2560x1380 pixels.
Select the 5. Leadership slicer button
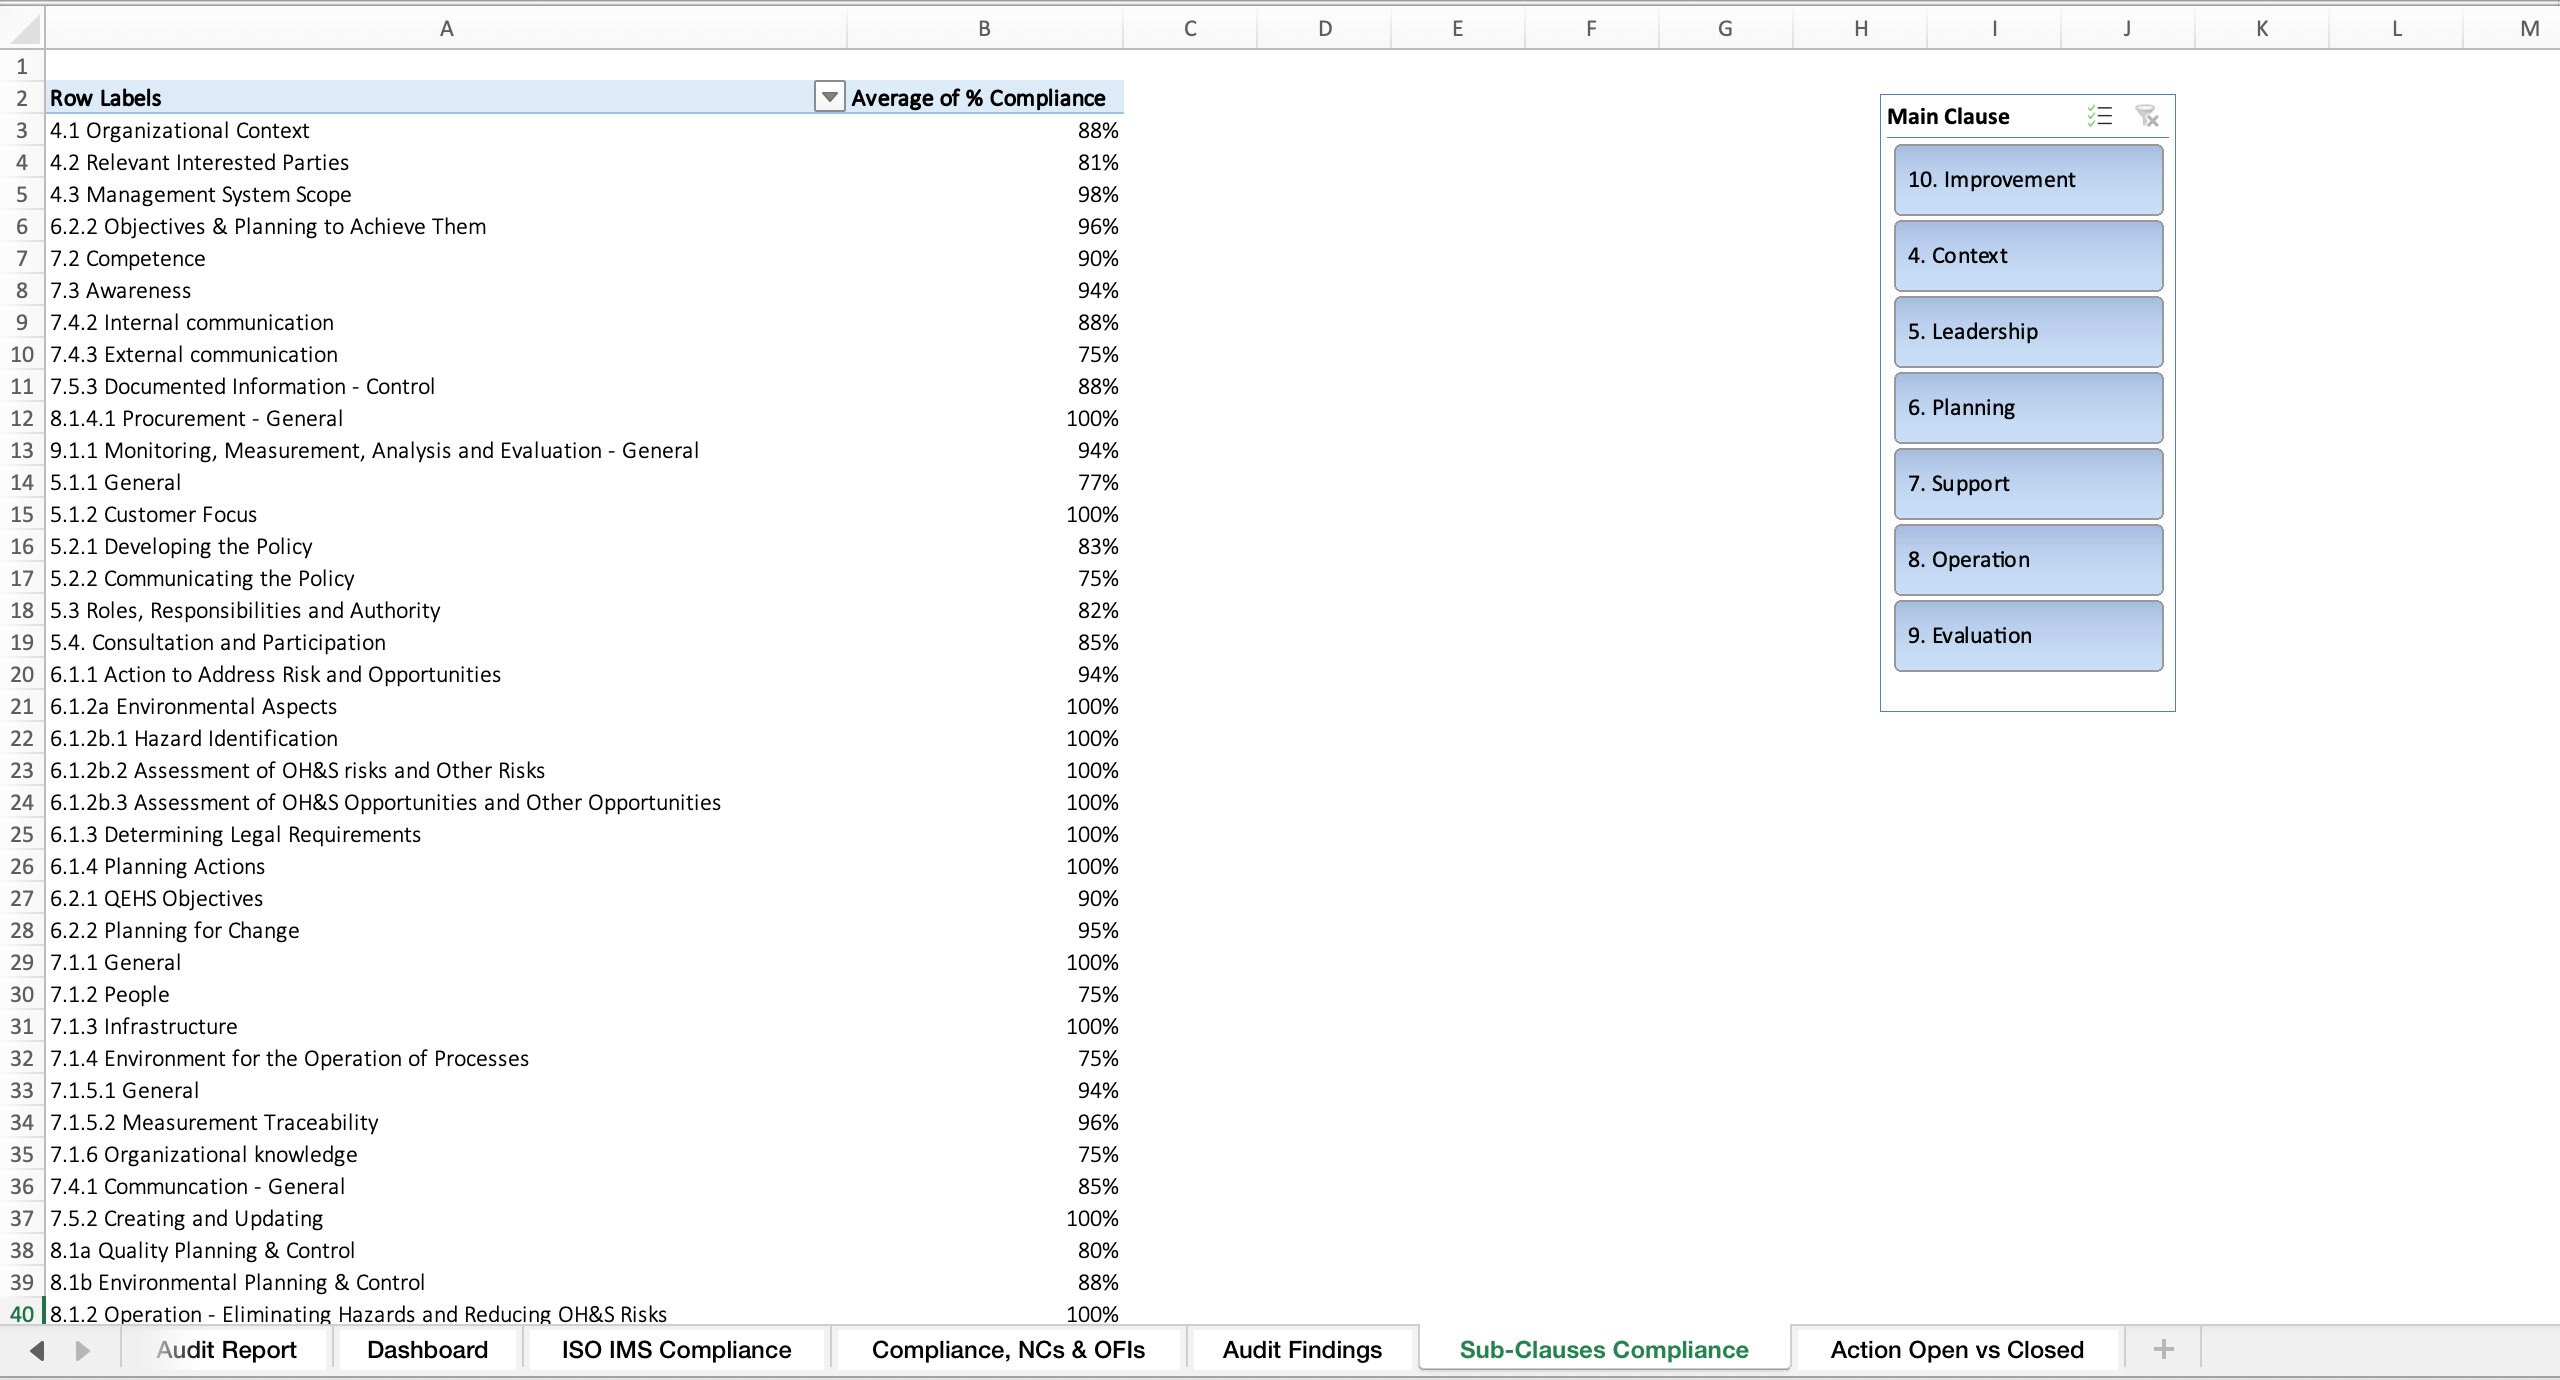pyautogui.click(x=2026, y=331)
